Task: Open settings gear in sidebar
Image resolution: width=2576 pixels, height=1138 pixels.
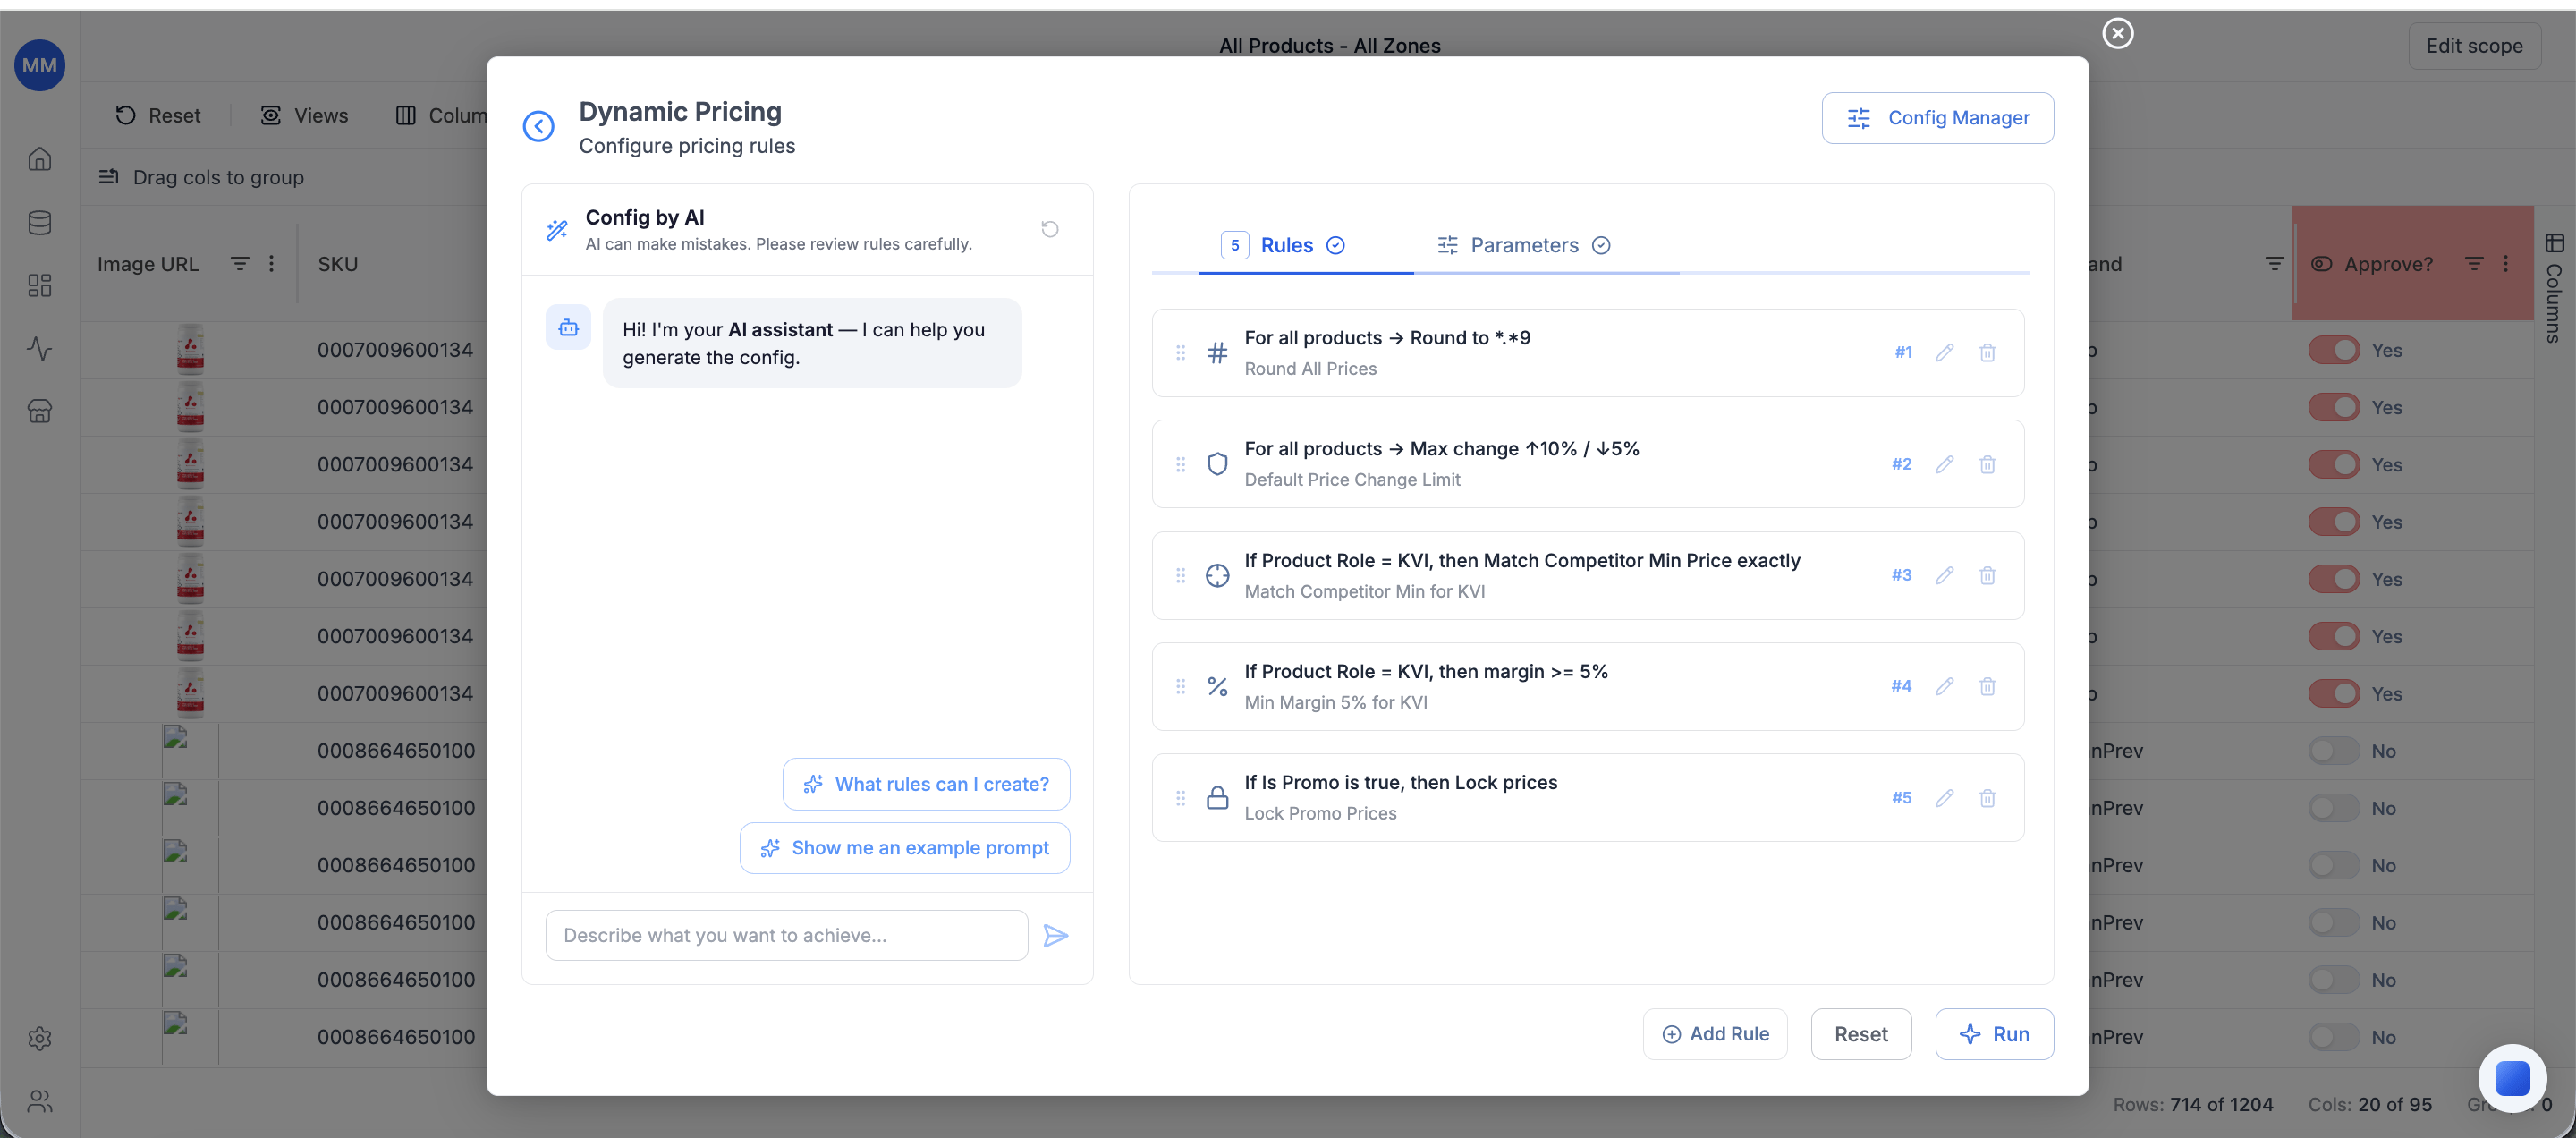Action: 40,1038
